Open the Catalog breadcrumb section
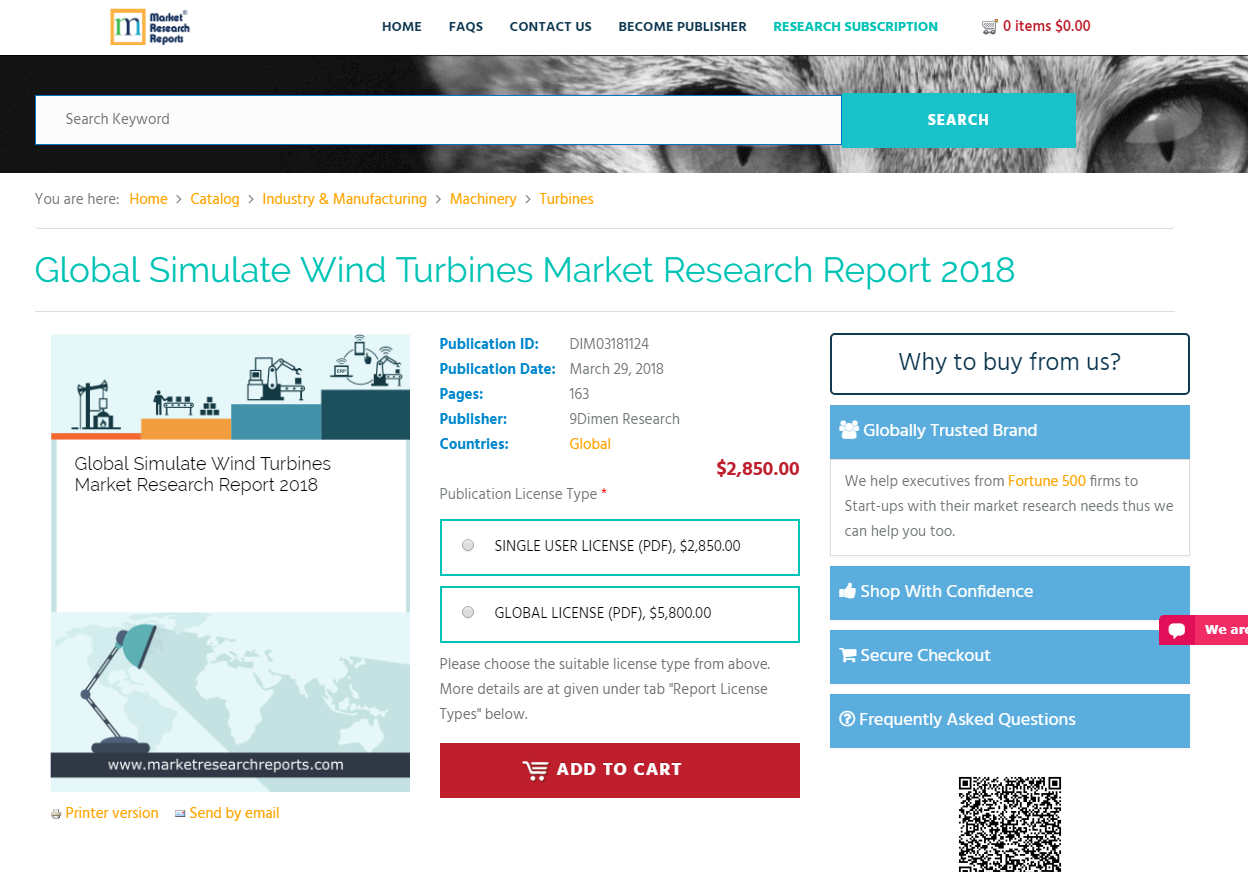 pyautogui.click(x=214, y=199)
